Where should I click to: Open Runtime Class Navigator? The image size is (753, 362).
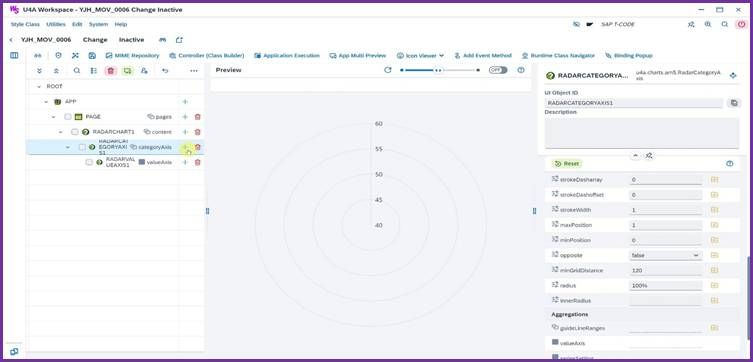559,56
